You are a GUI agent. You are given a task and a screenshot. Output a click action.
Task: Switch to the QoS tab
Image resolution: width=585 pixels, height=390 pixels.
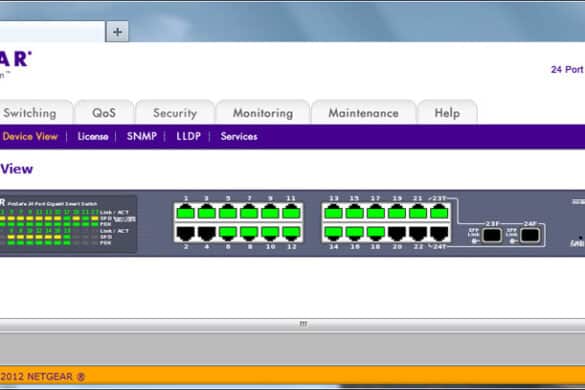click(x=104, y=113)
